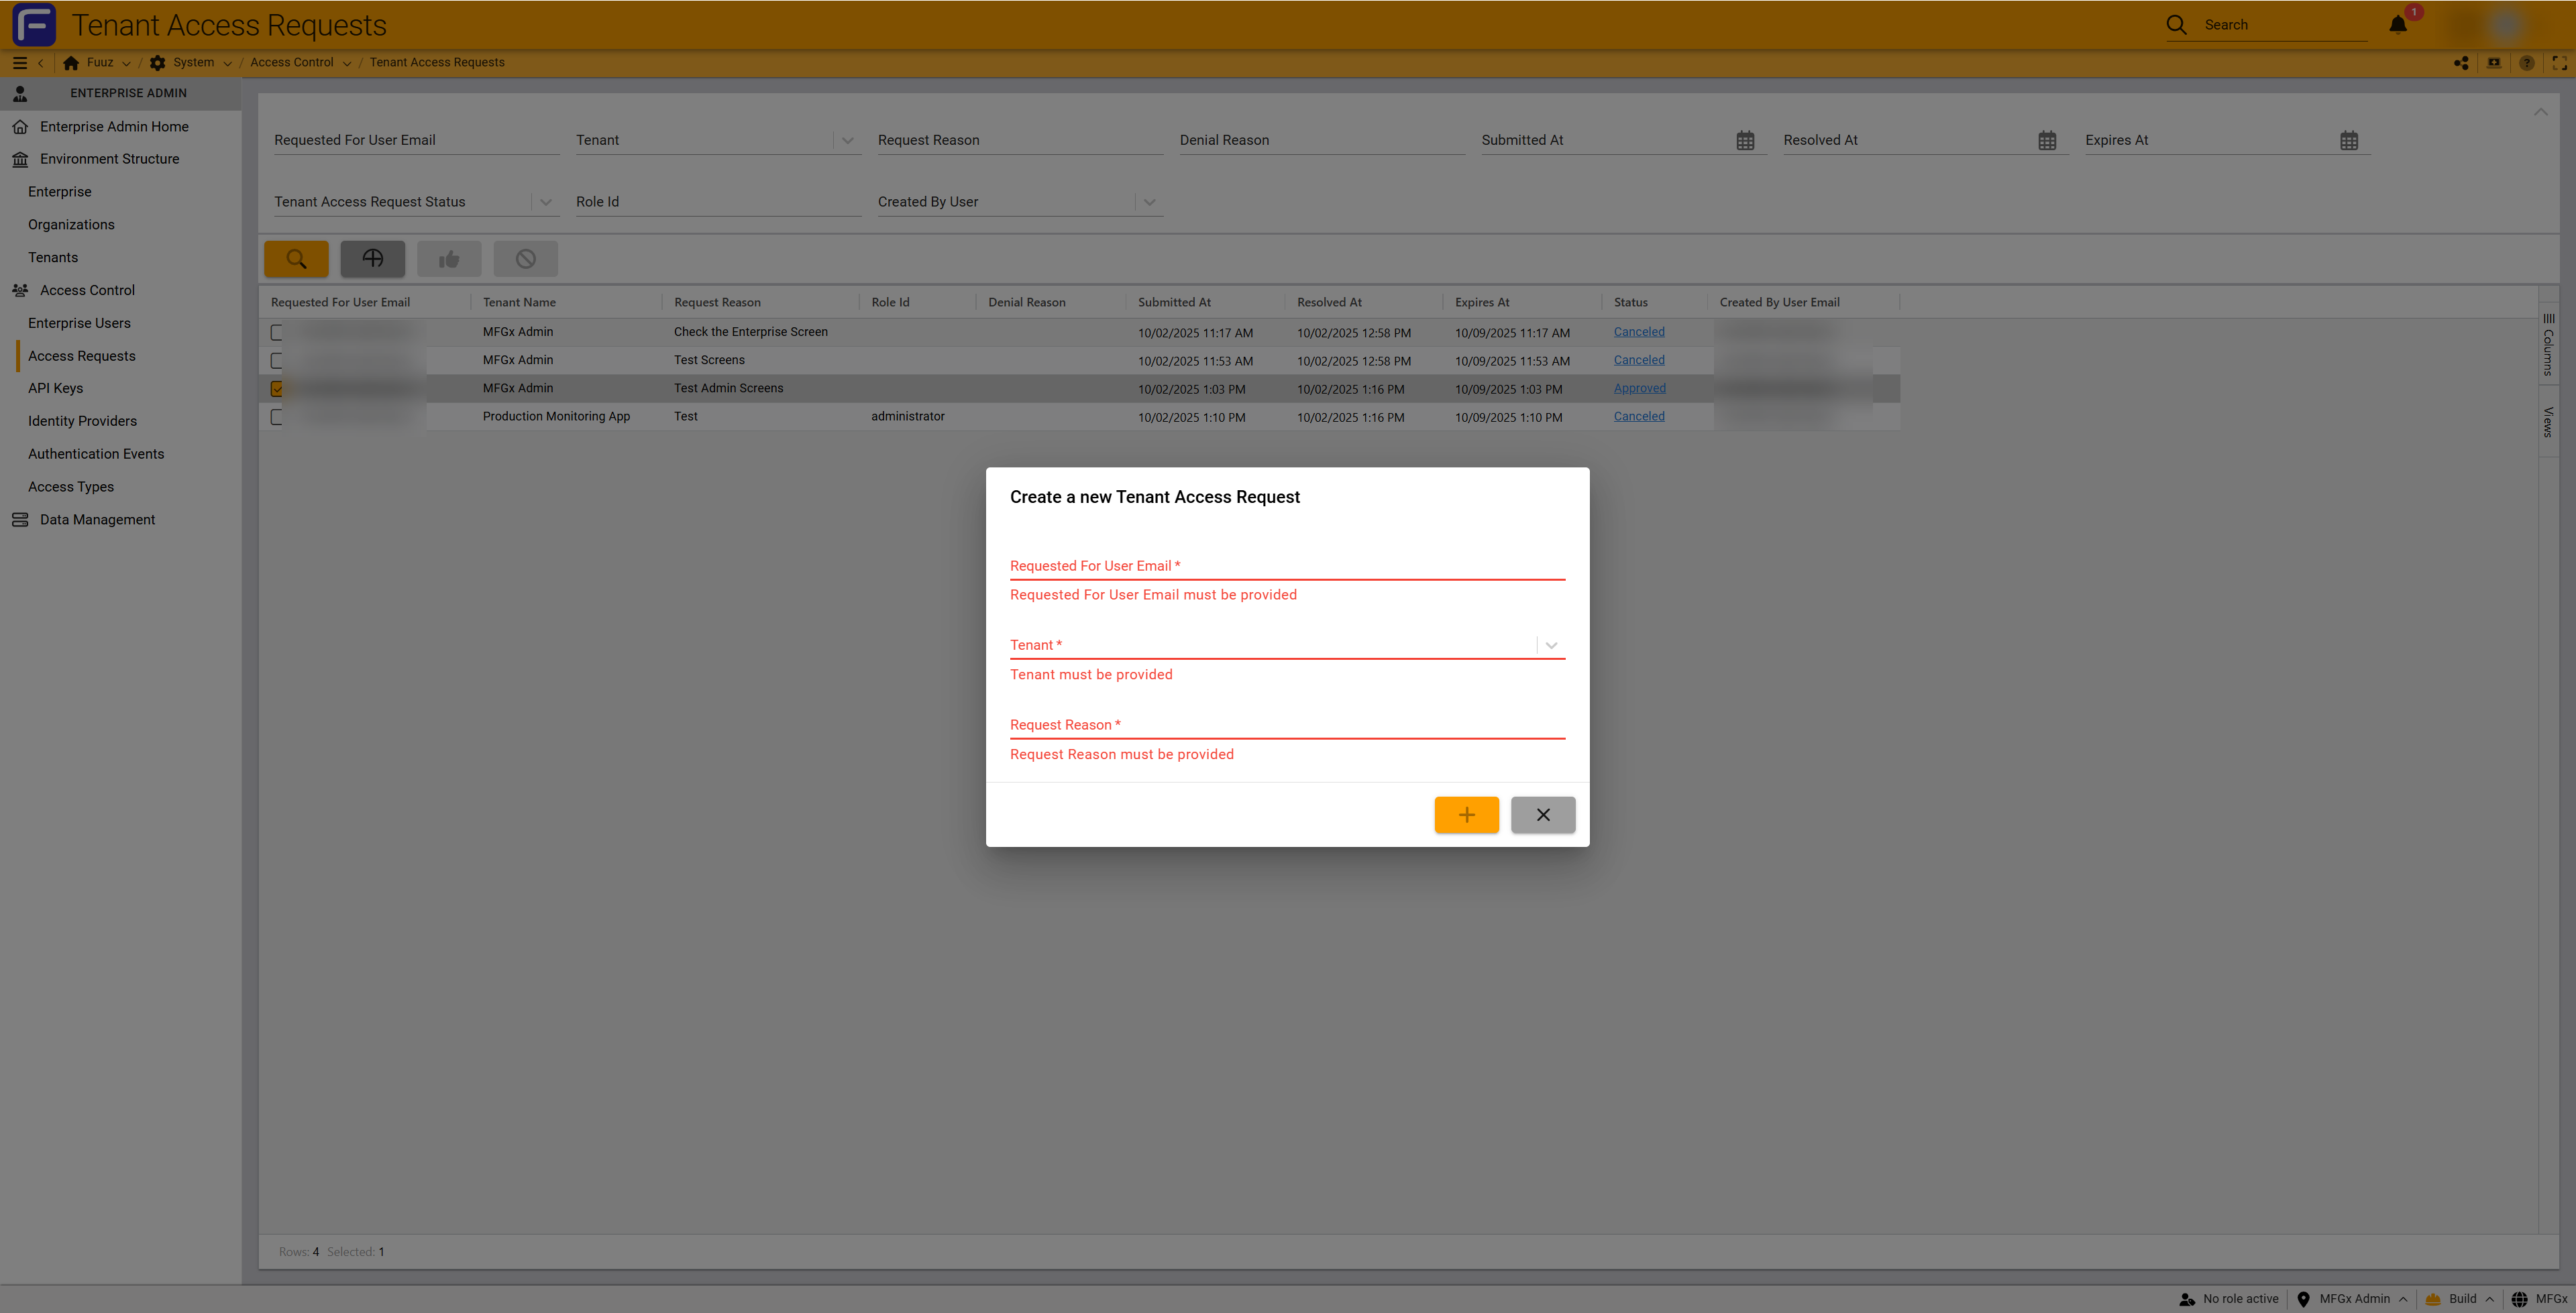Click Enterprise Admin user icon in sidebar
The width and height of the screenshot is (2576, 1313).
pyautogui.click(x=20, y=93)
